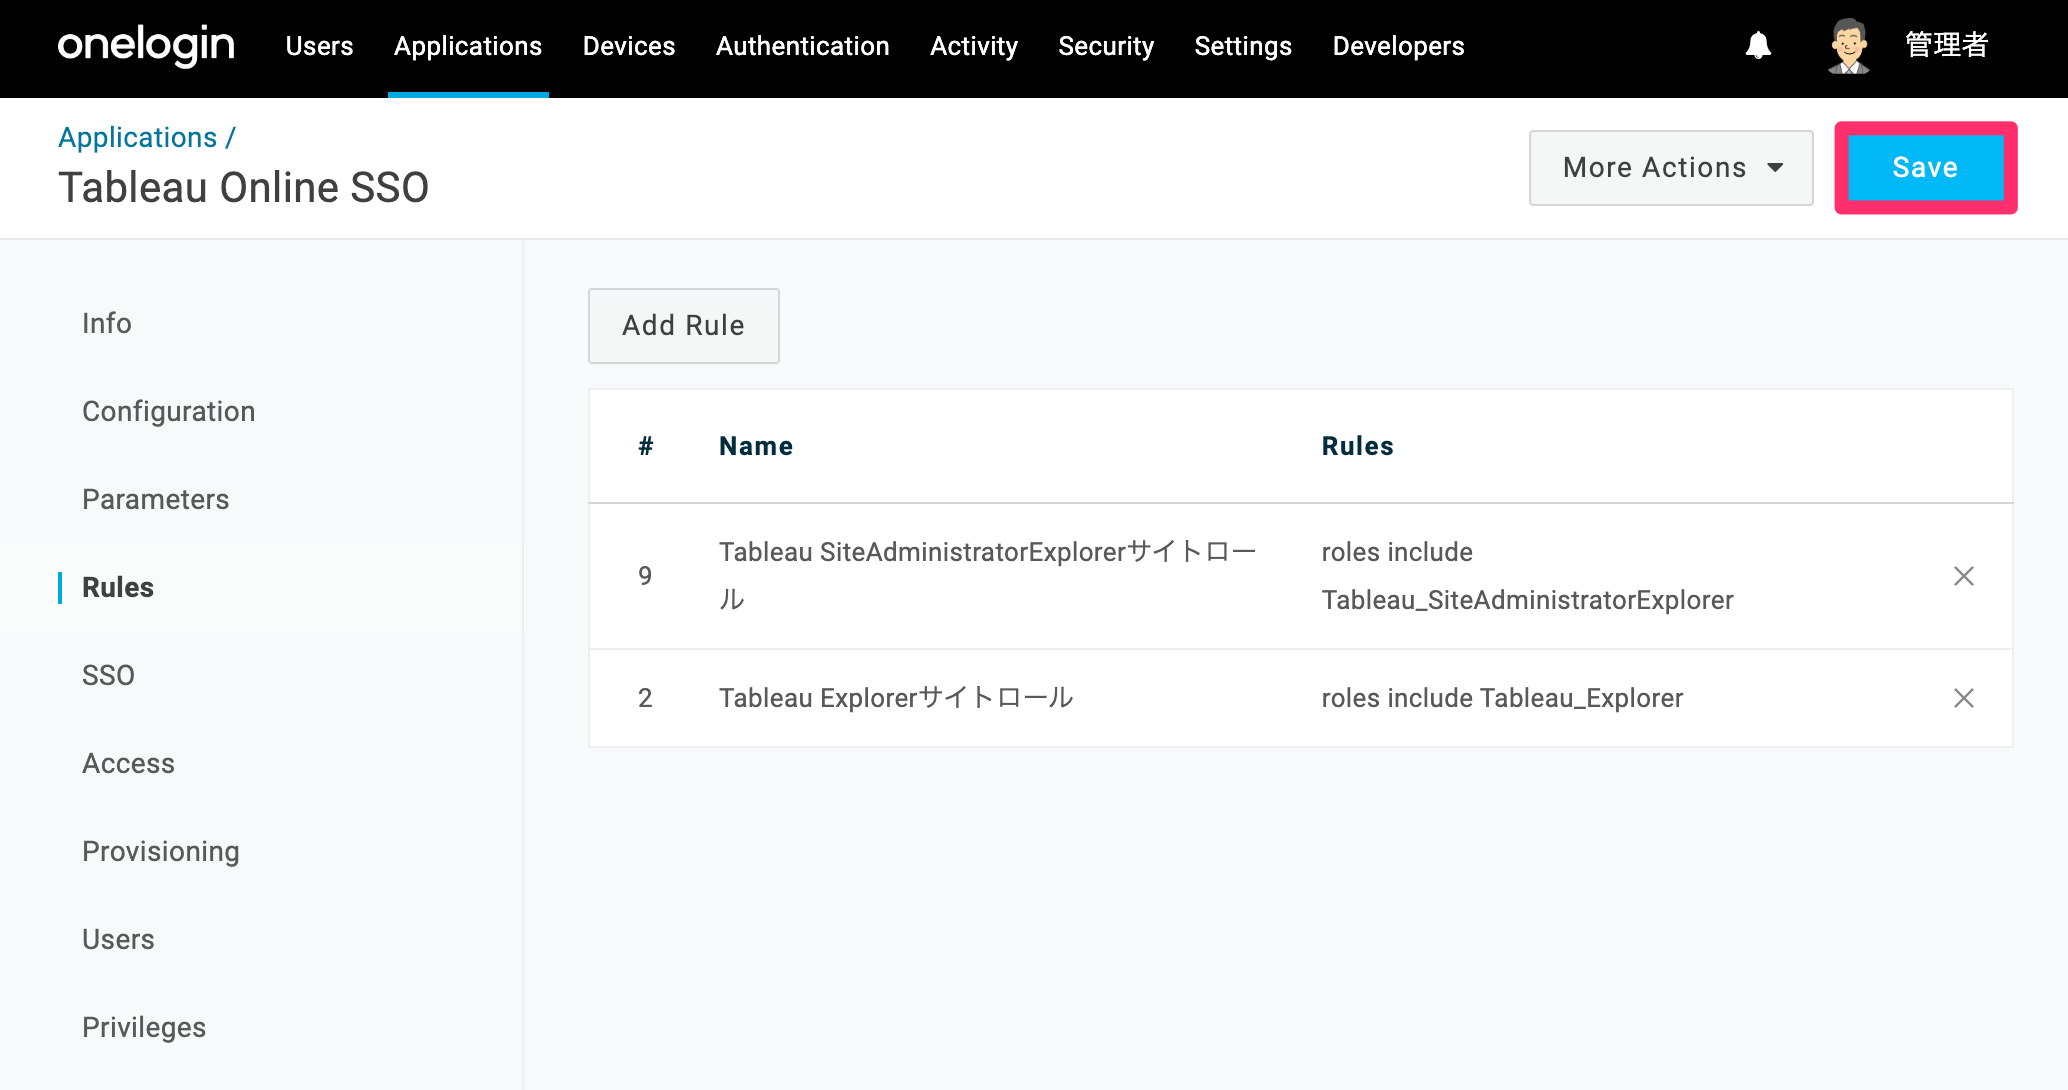The width and height of the screenshot is (2068, 1090).
Task: Switch to the Parameters section
Action: (x=156, y=499)
